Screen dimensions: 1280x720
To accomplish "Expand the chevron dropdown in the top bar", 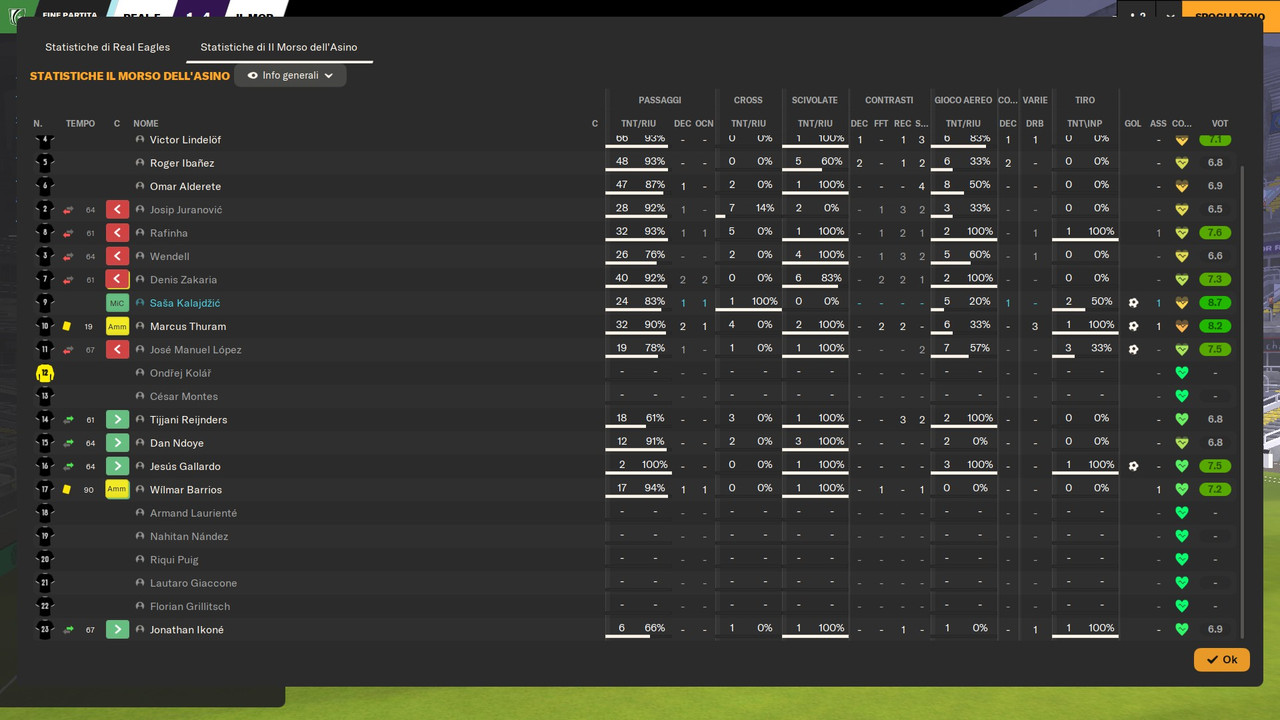I will click(1170, 16).
